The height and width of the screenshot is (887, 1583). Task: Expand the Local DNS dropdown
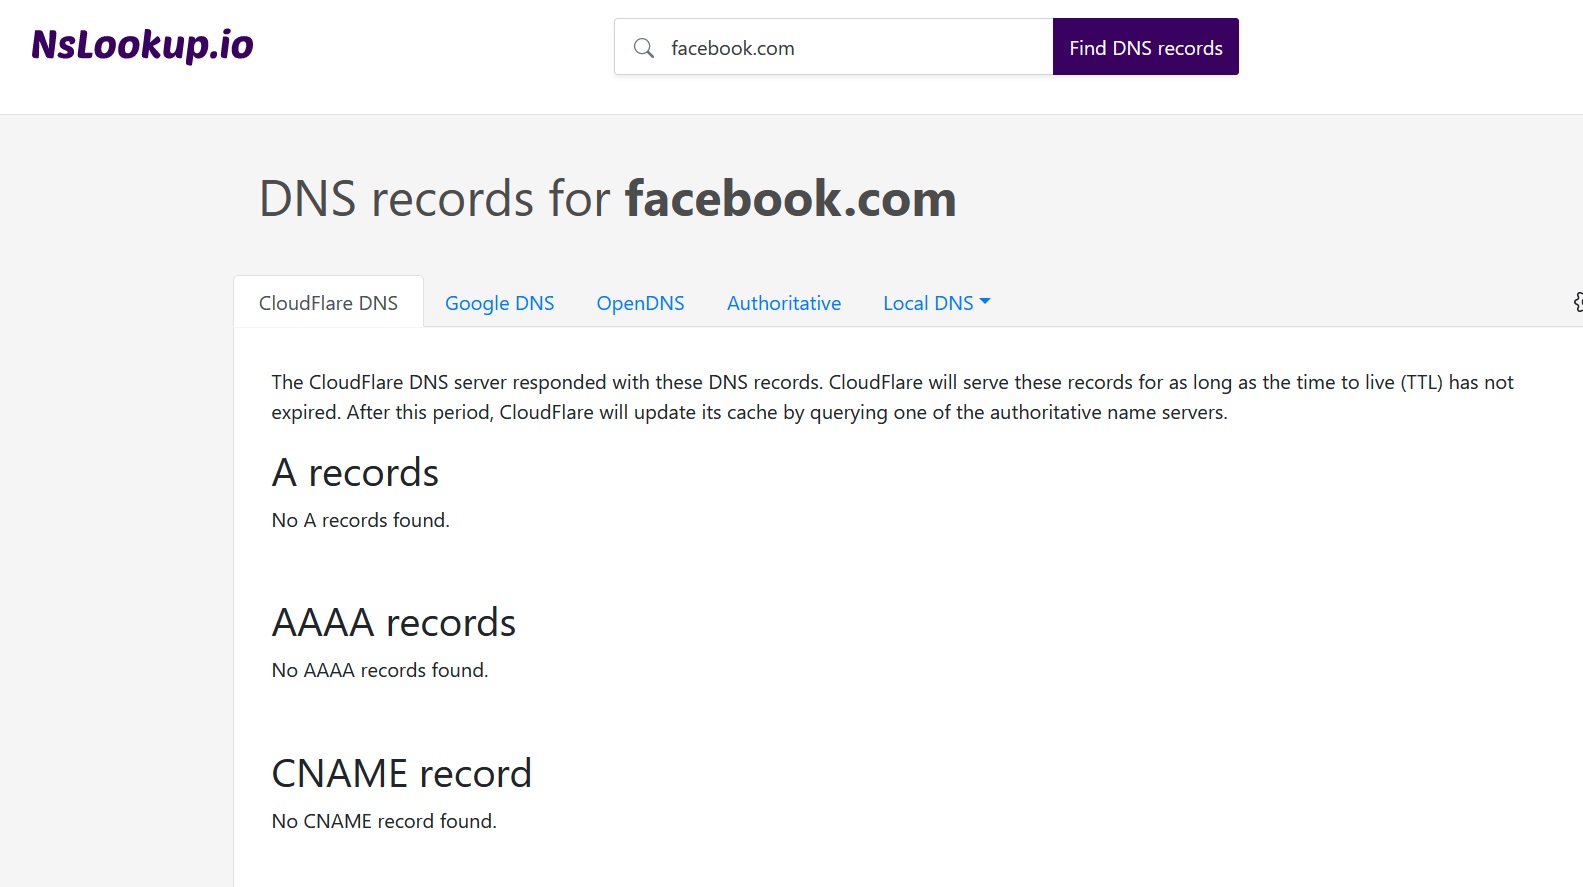click(936, 303)
